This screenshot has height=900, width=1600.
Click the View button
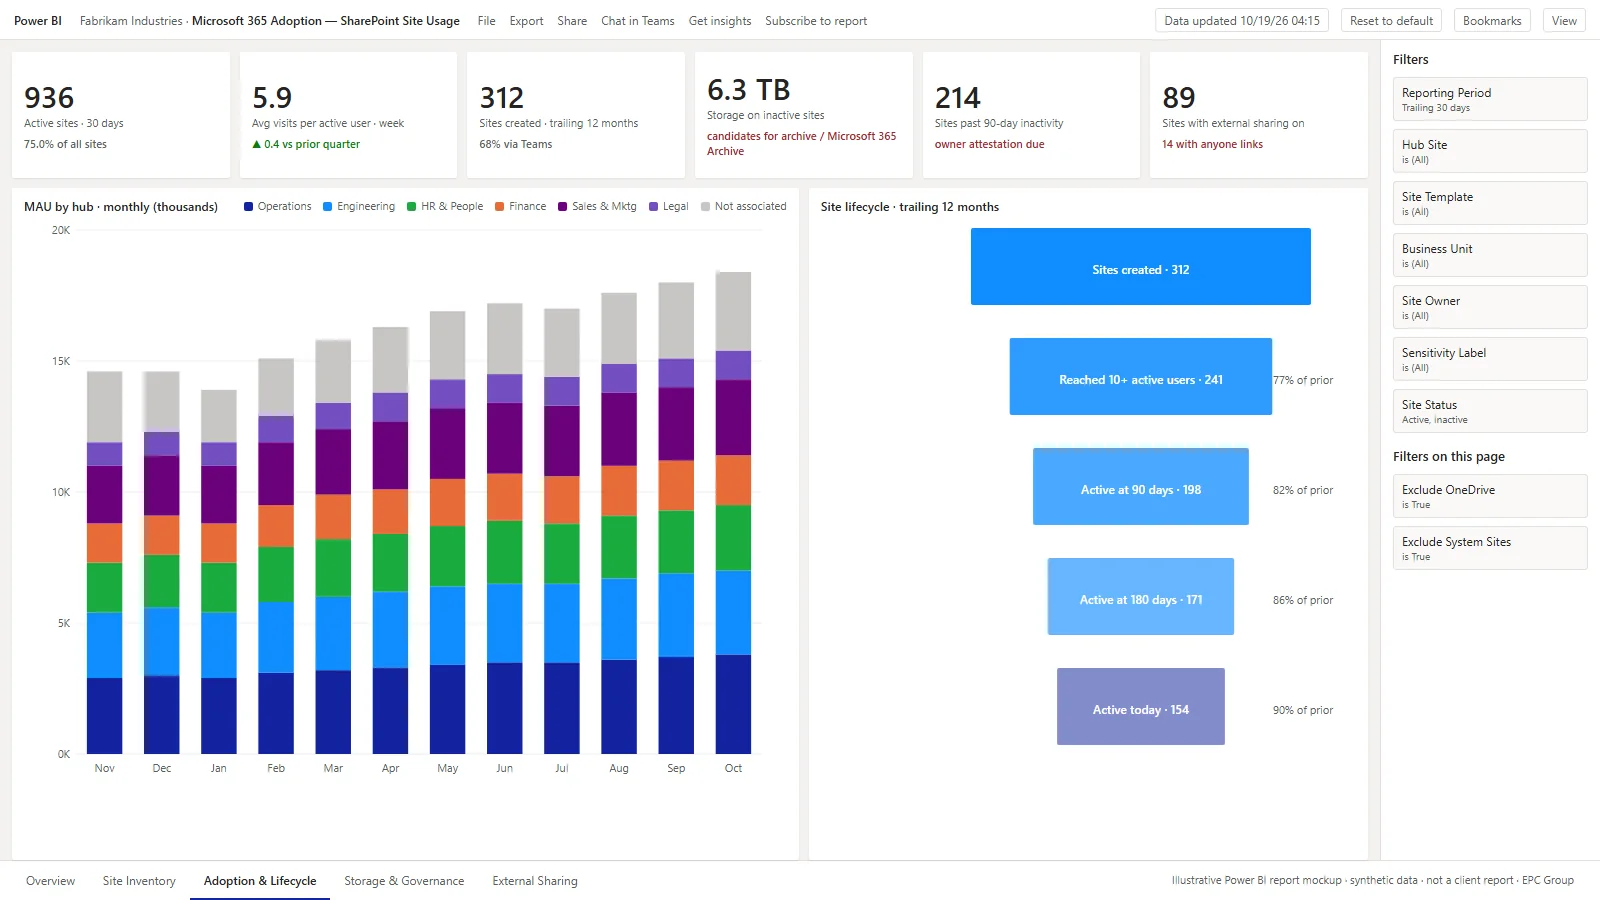coord(1564,21)
